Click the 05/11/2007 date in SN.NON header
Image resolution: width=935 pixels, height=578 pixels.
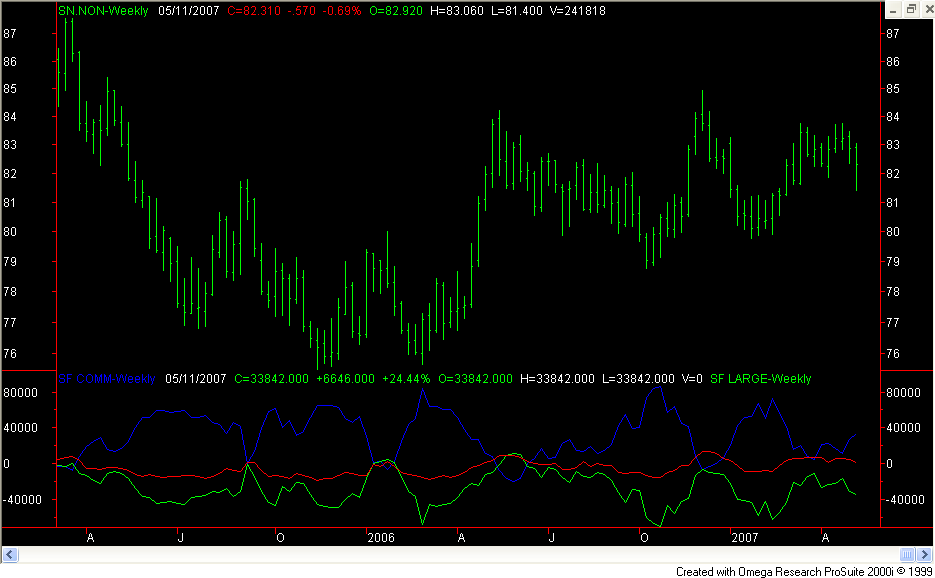tap(188, 11)
